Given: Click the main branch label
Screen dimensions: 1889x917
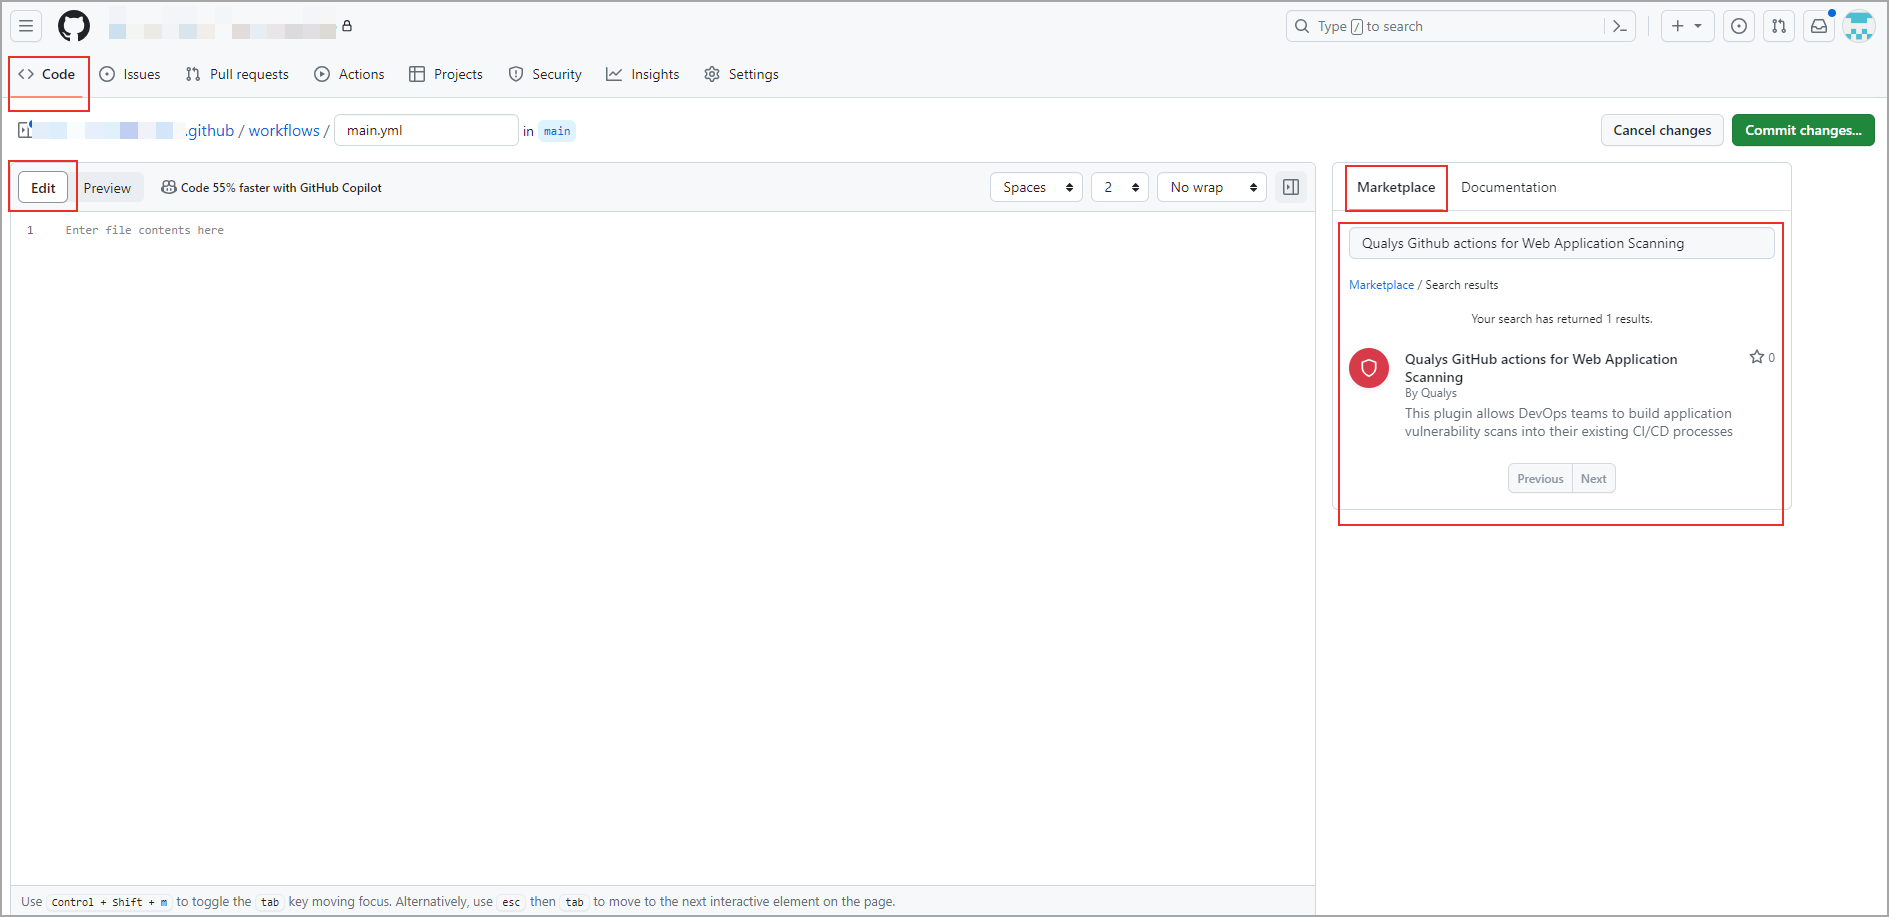Looking at the screenshot, I should 557,131.
